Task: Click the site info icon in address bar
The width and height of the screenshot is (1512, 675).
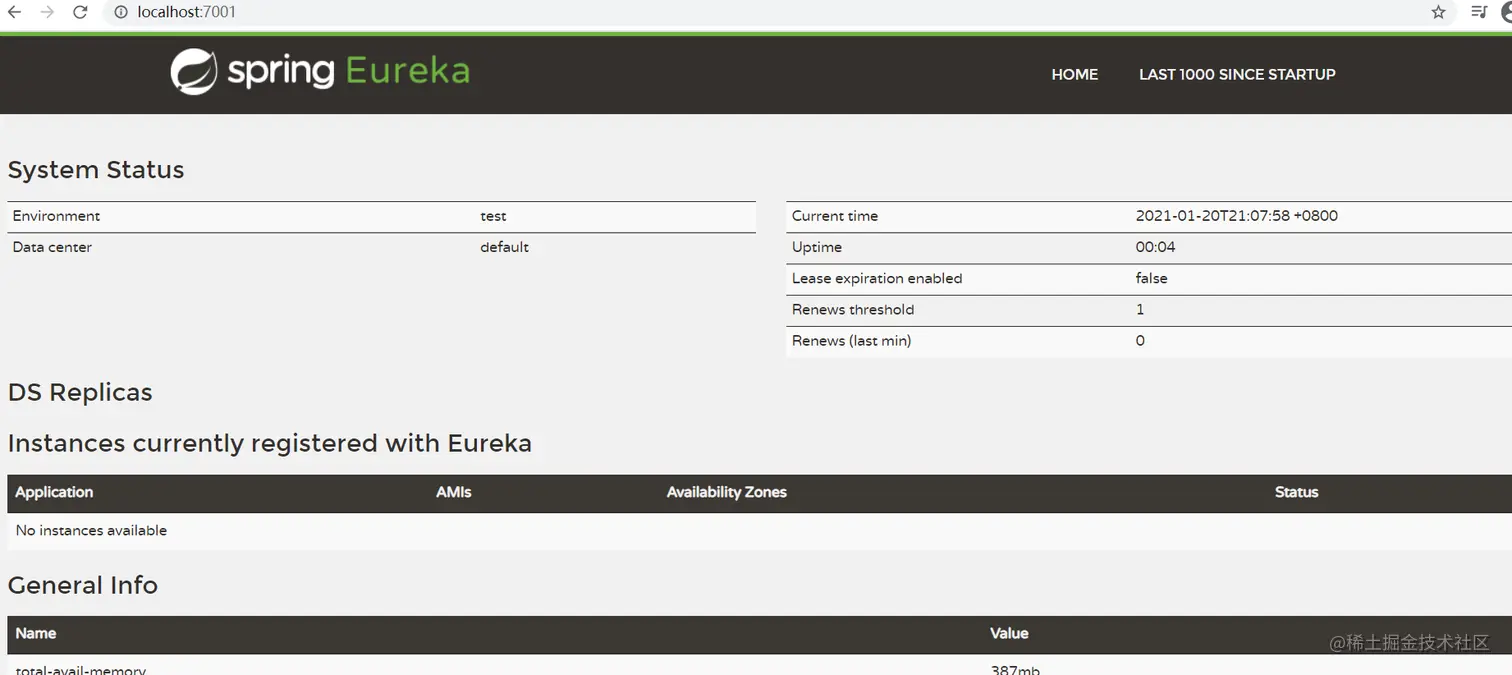Action: click(x=120, y=12)
